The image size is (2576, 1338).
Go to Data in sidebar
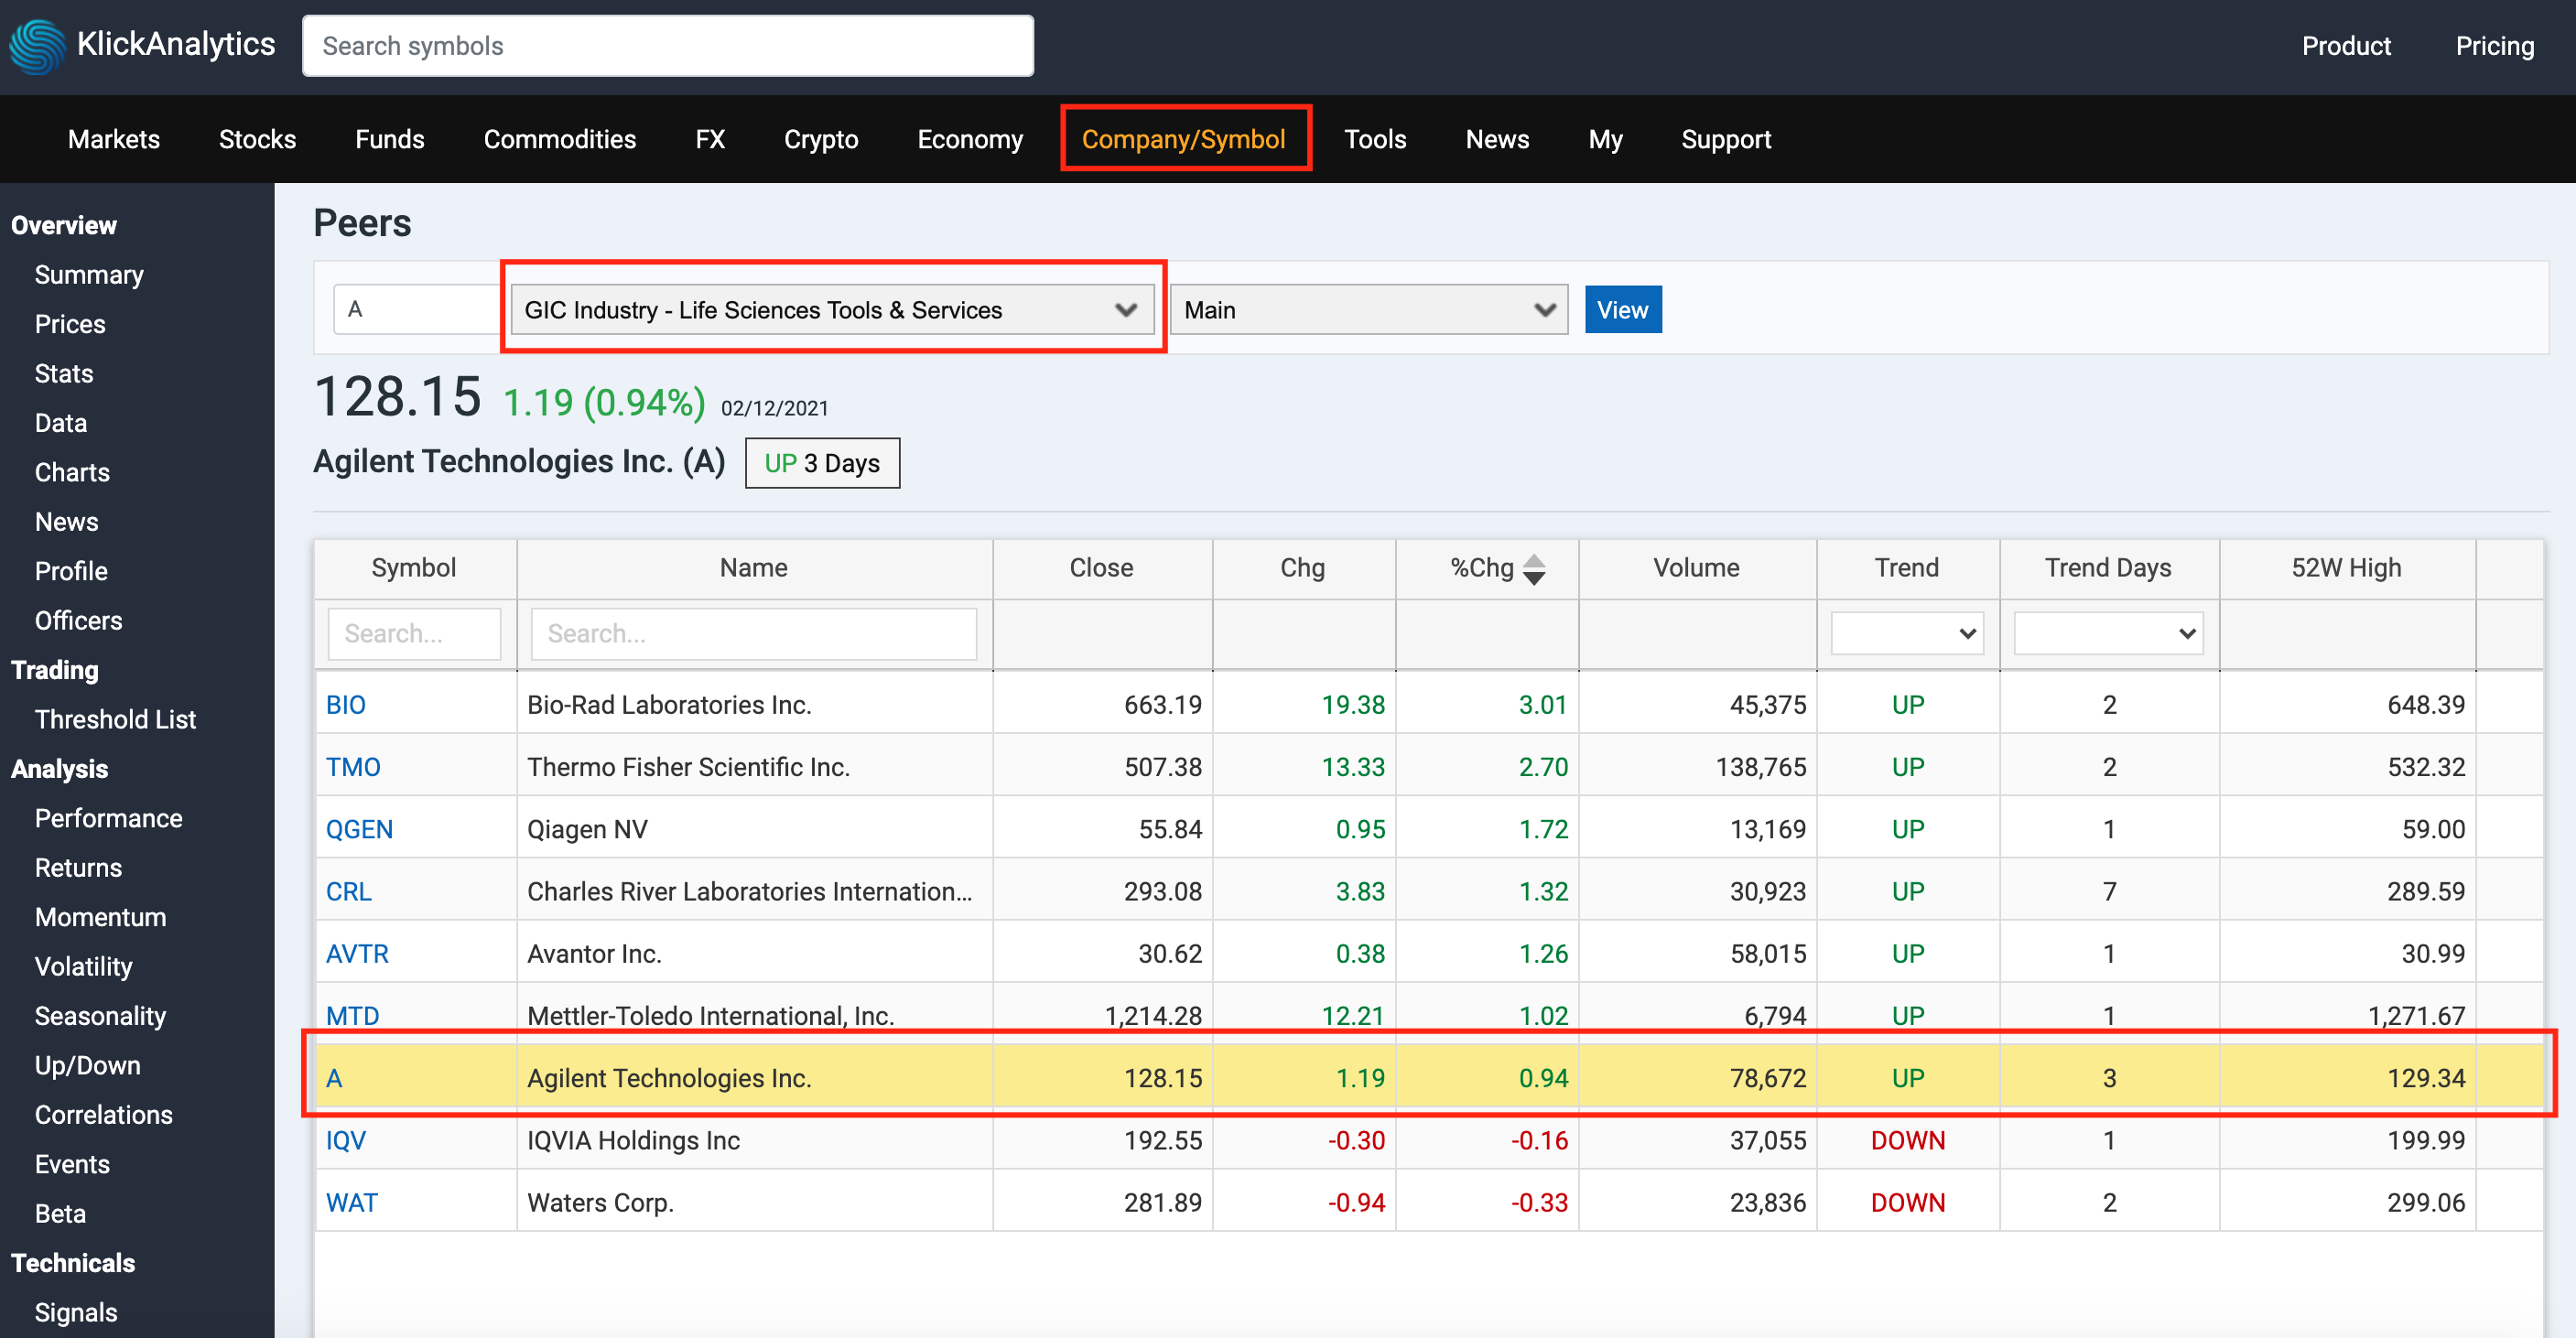(61, 423)
